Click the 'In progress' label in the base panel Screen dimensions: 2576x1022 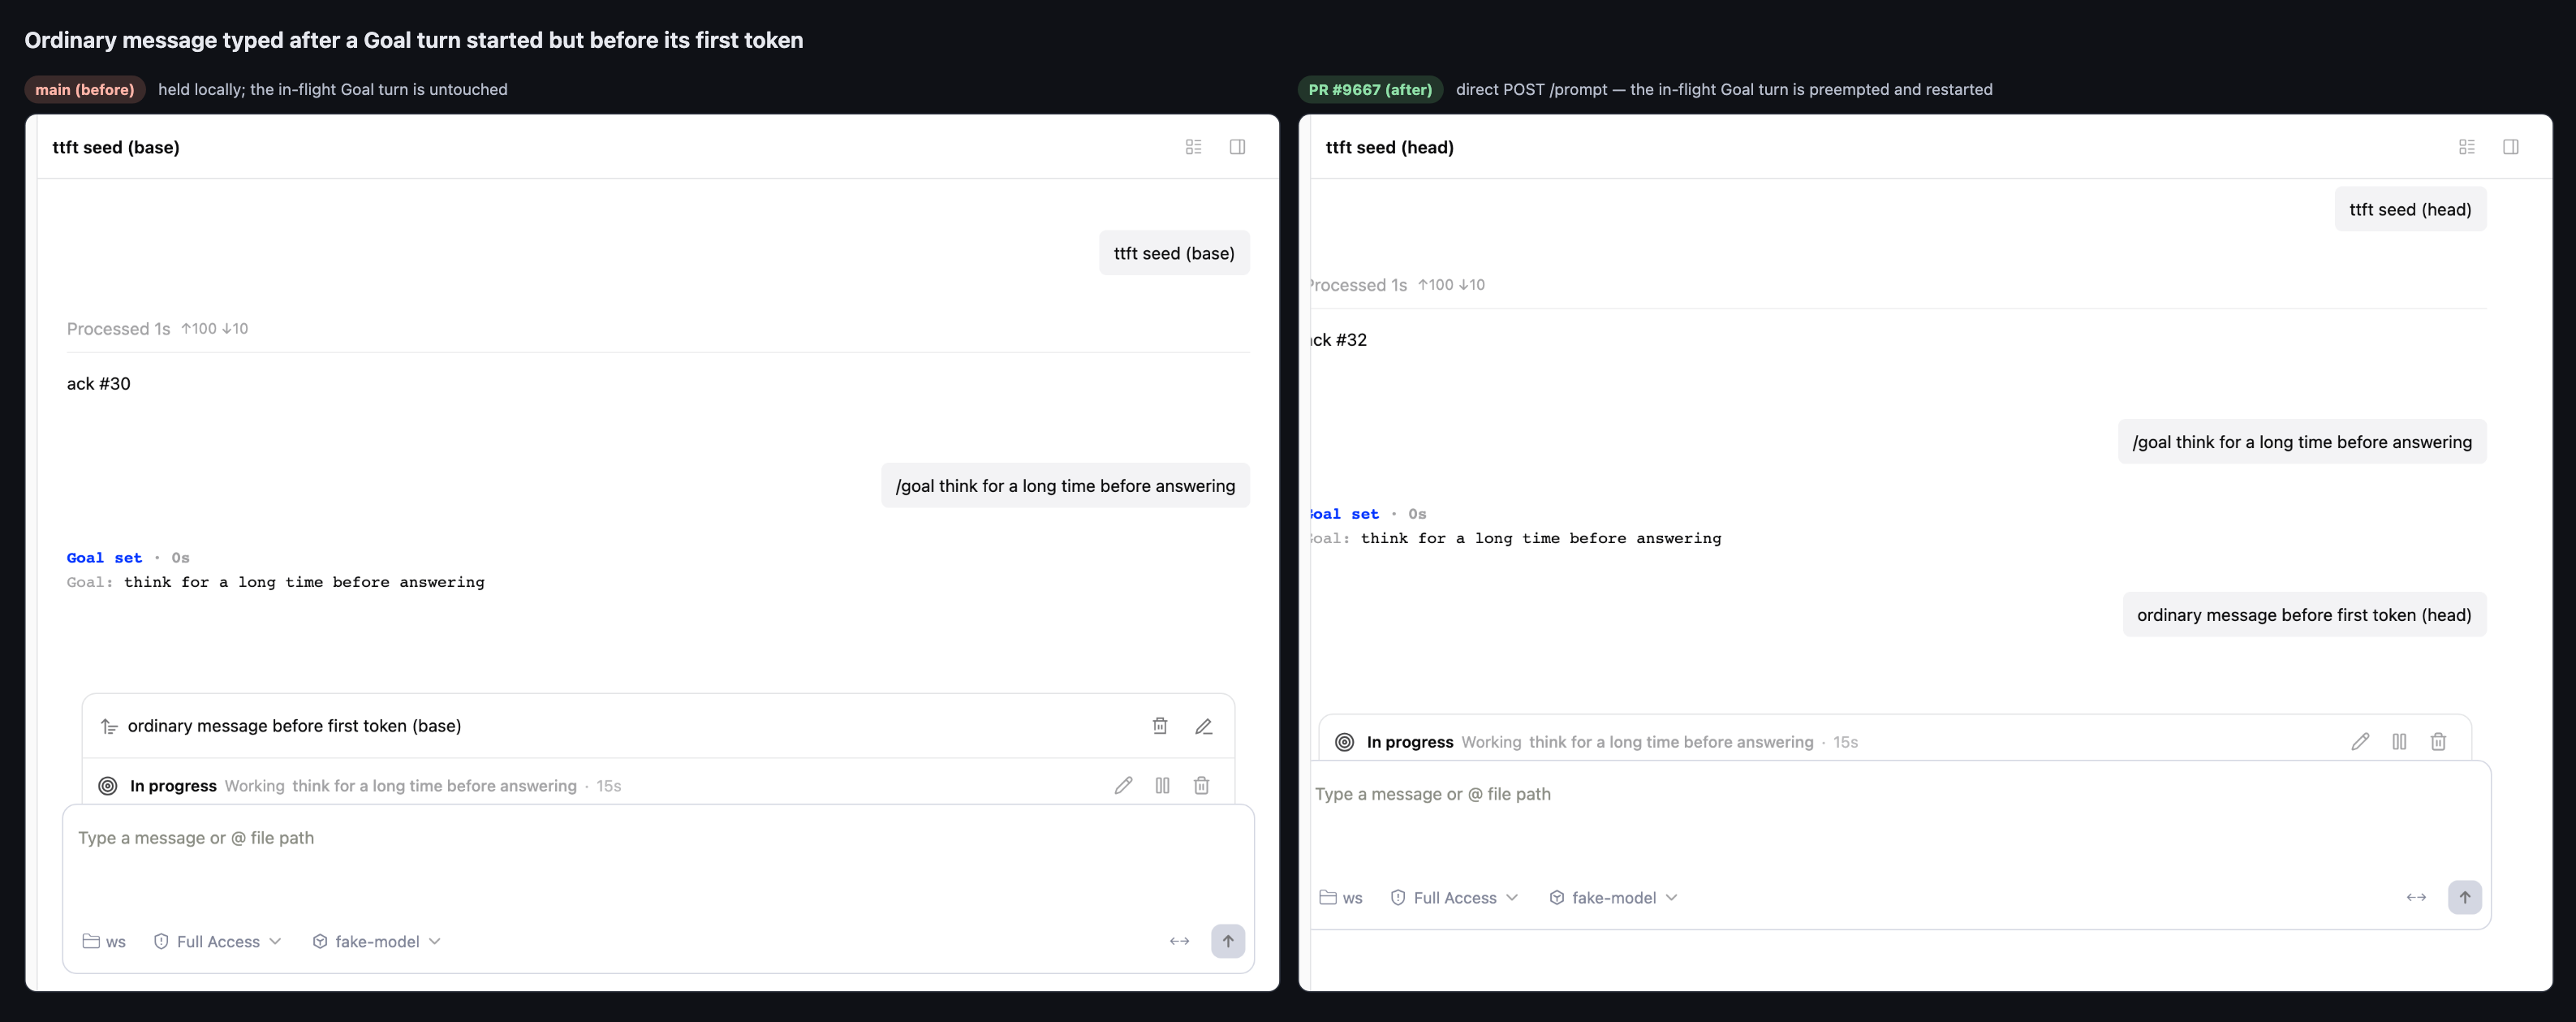(173, 786)
